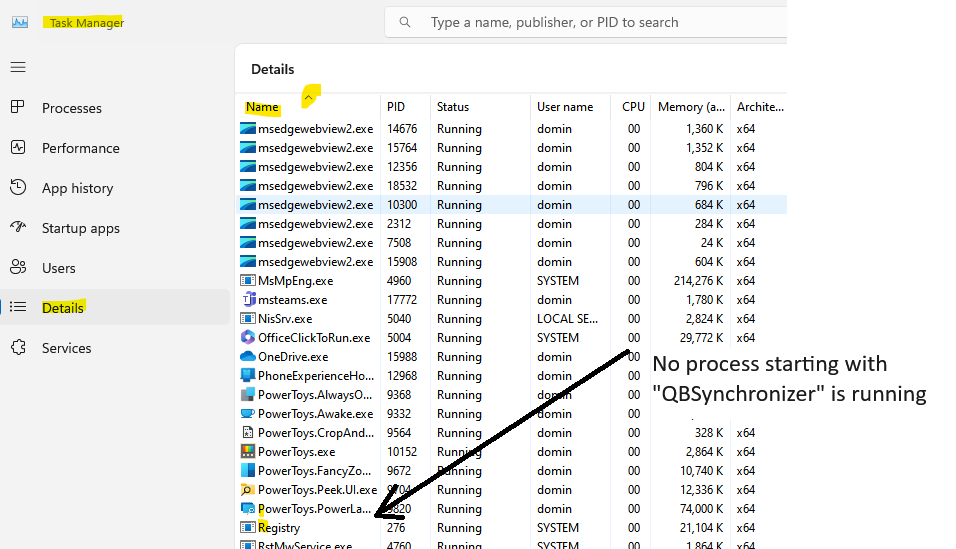Select the OfficeClickToRun.exe process name
The height and width of the screenshot is (549, 956).
click(314, 337)
